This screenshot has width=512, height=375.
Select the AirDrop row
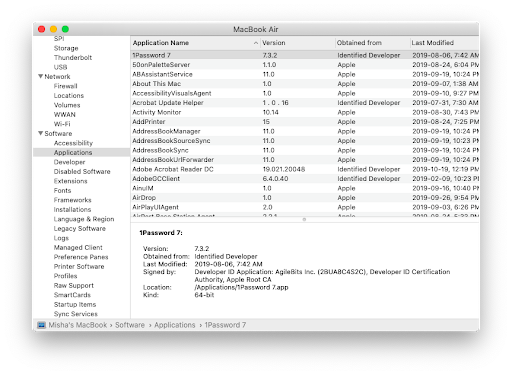click(x=305, y=198)
